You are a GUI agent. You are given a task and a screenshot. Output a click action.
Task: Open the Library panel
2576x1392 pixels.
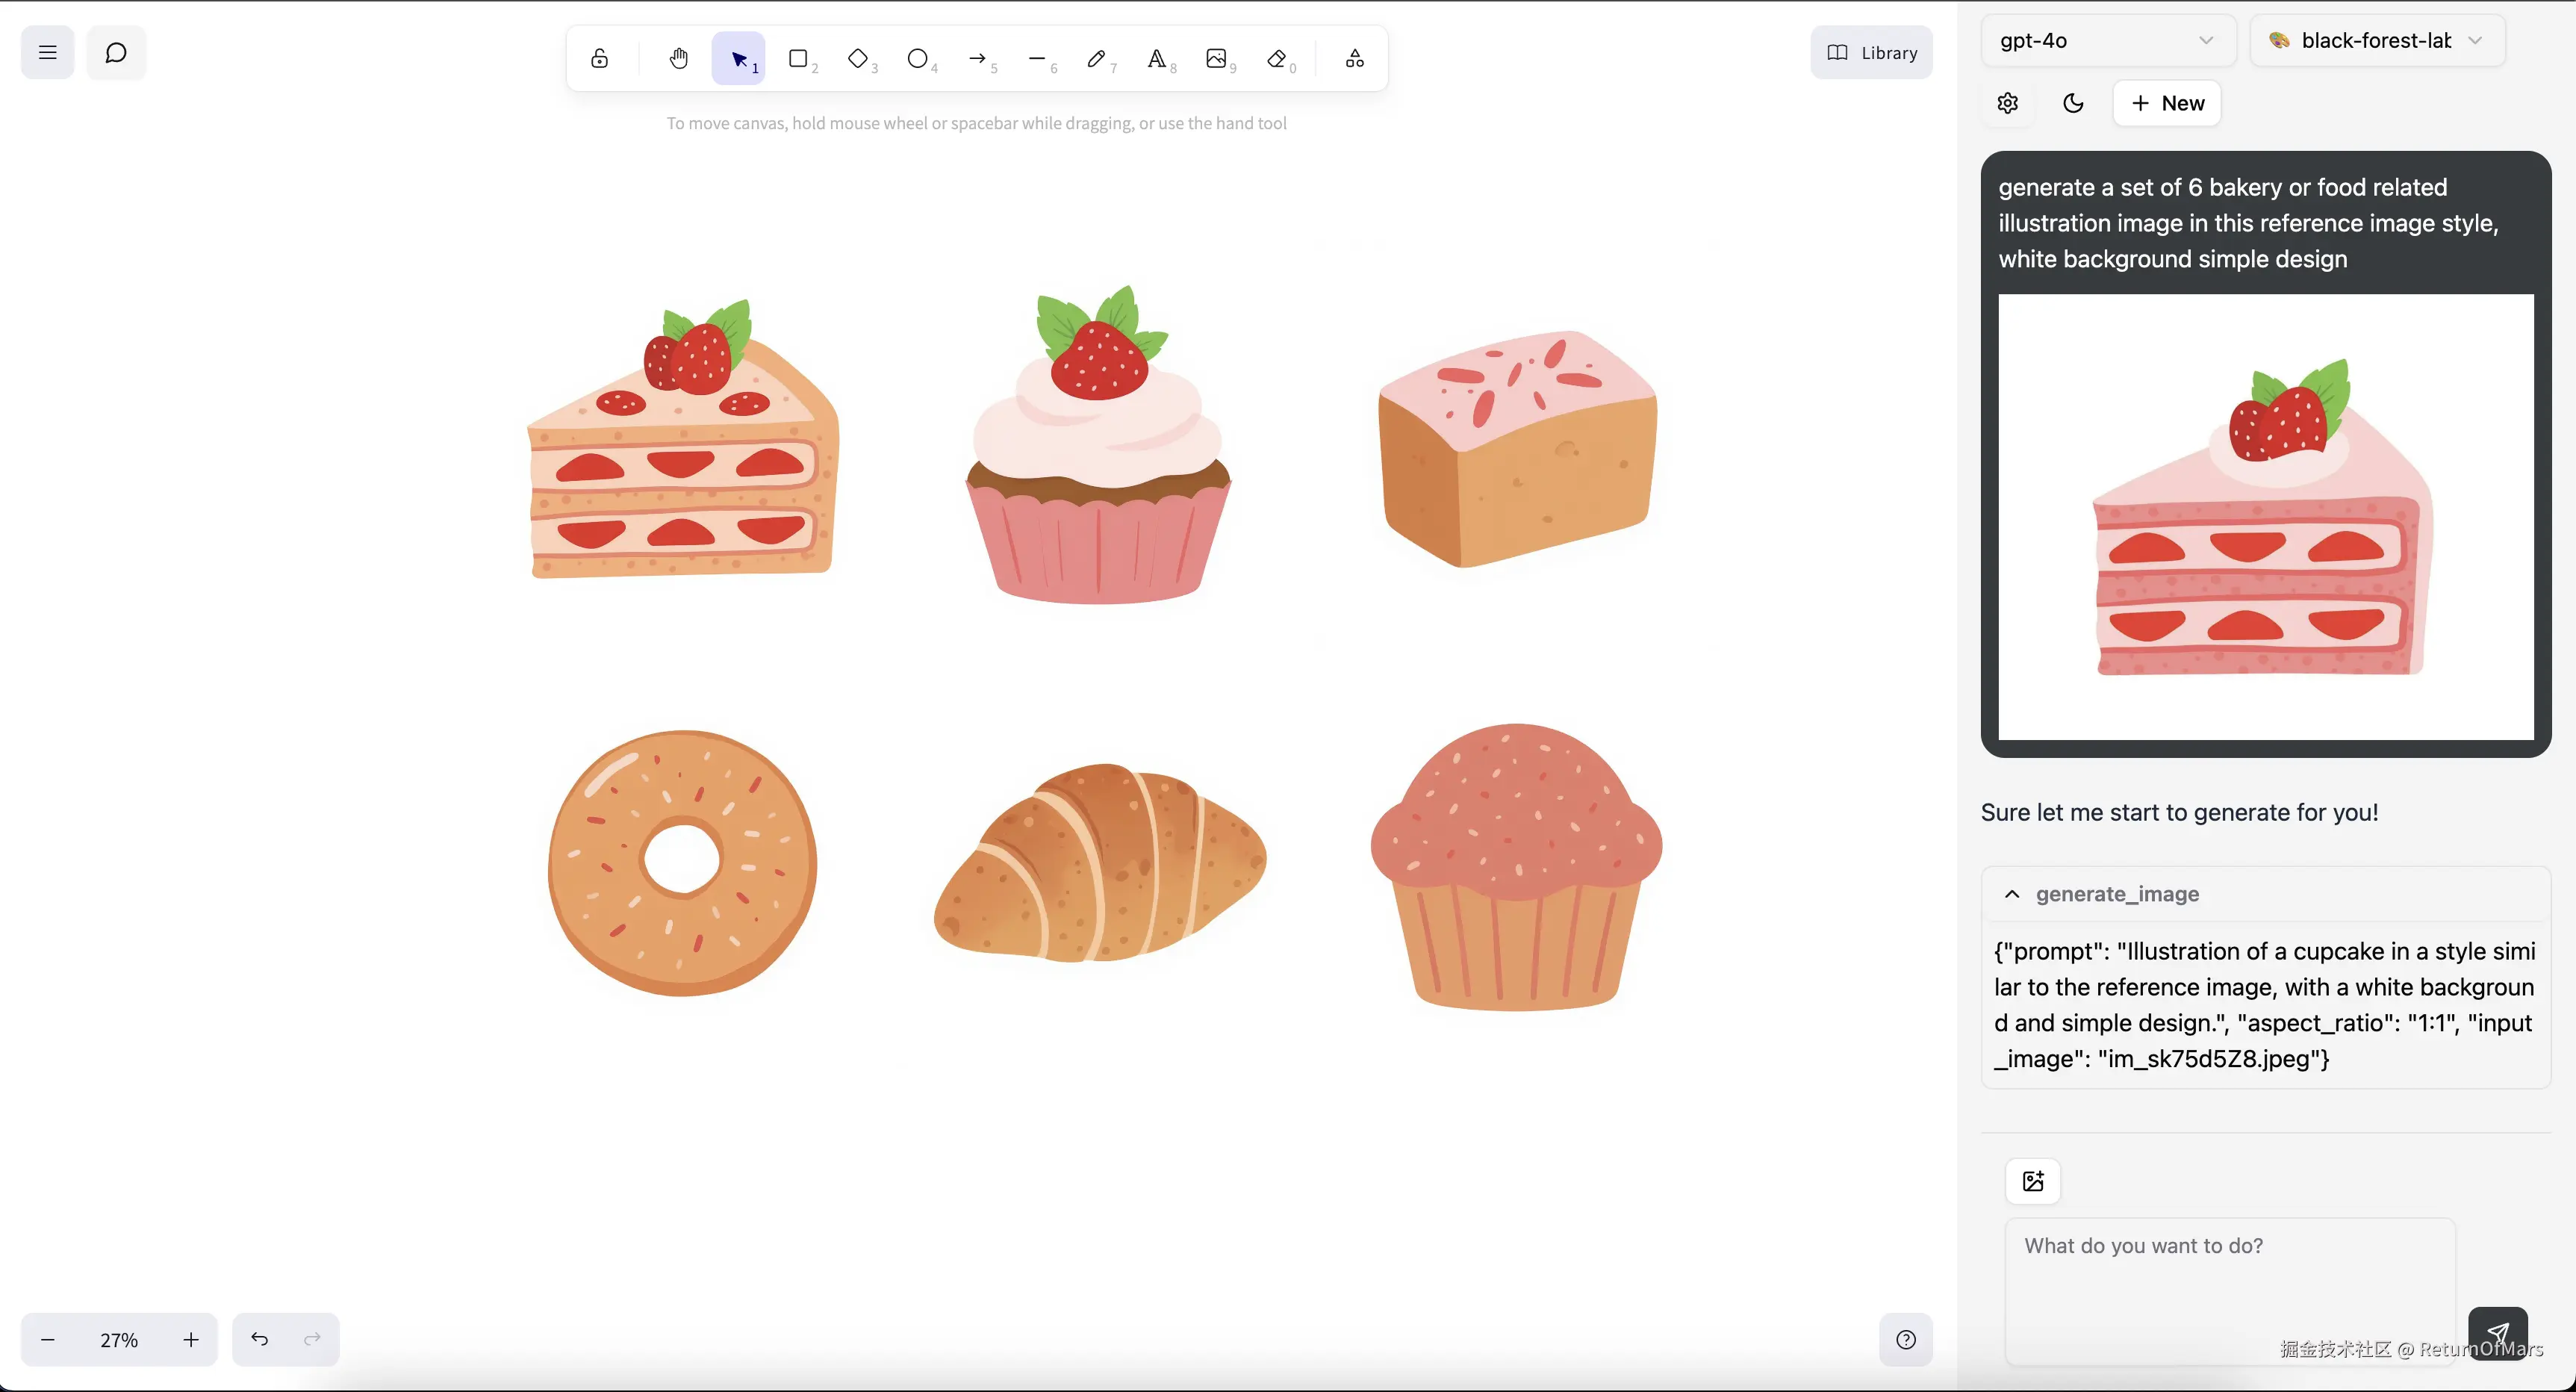coord(1871,52)
